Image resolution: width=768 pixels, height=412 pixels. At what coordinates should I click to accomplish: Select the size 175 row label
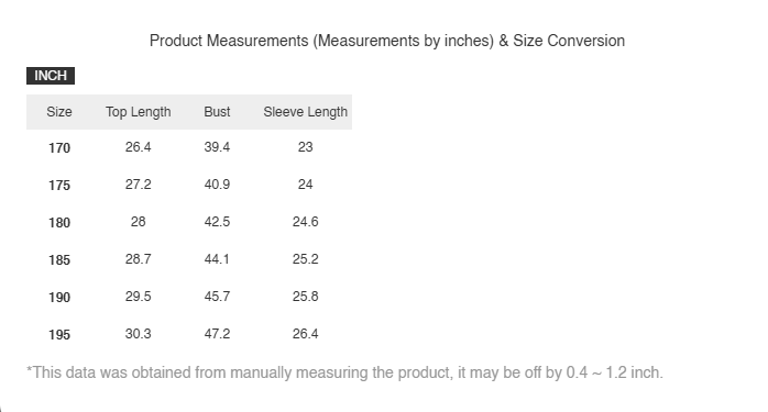click(59, 185)
